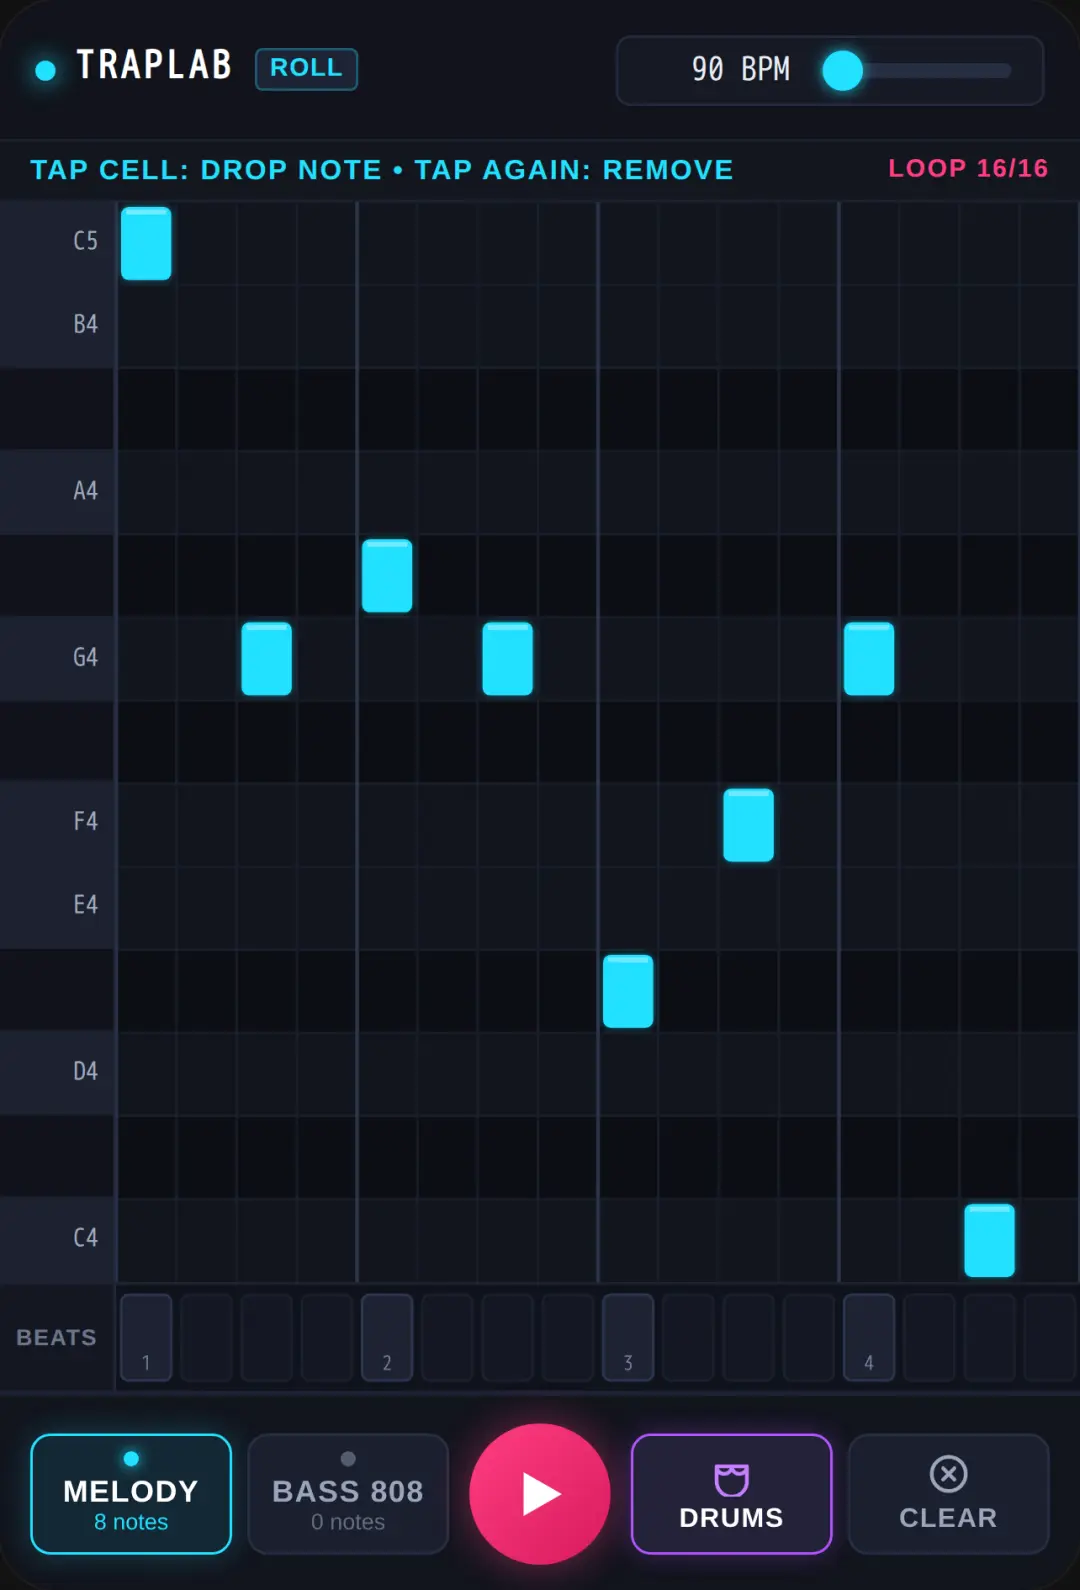Click the ROLL mode badge

[306, 69]
